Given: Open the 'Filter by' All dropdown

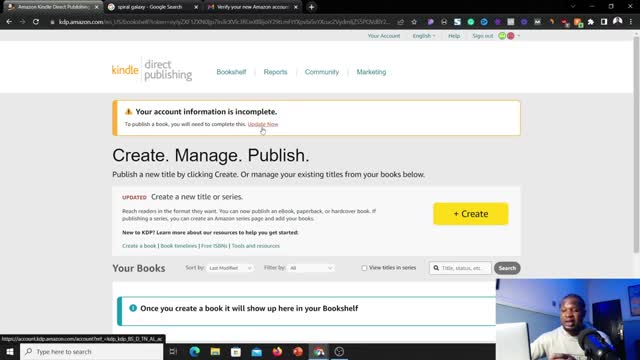Looking at the screenshot, I should pyautogui.click(x=311, y=268).
